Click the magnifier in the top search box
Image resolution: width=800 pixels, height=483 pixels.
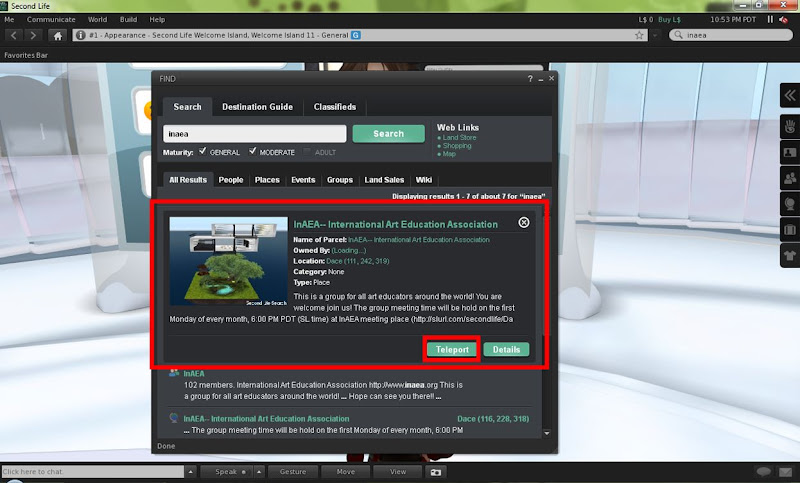678,35
